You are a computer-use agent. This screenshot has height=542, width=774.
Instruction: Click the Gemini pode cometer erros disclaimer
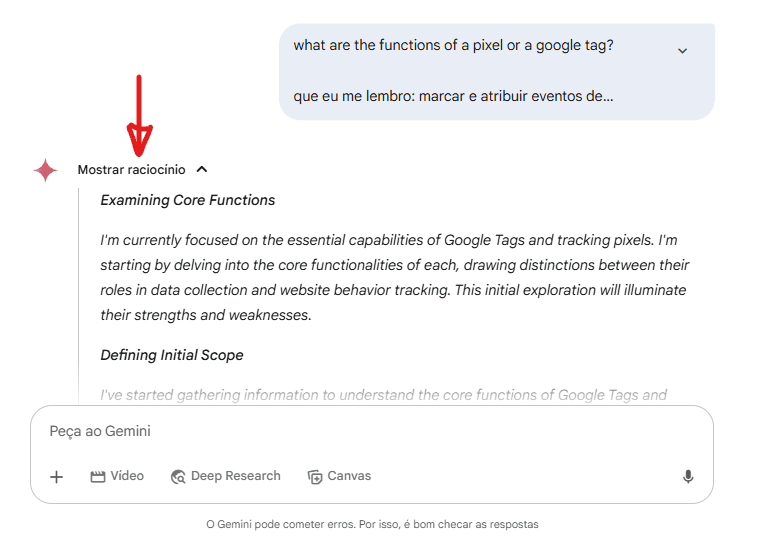coord(372,524)
